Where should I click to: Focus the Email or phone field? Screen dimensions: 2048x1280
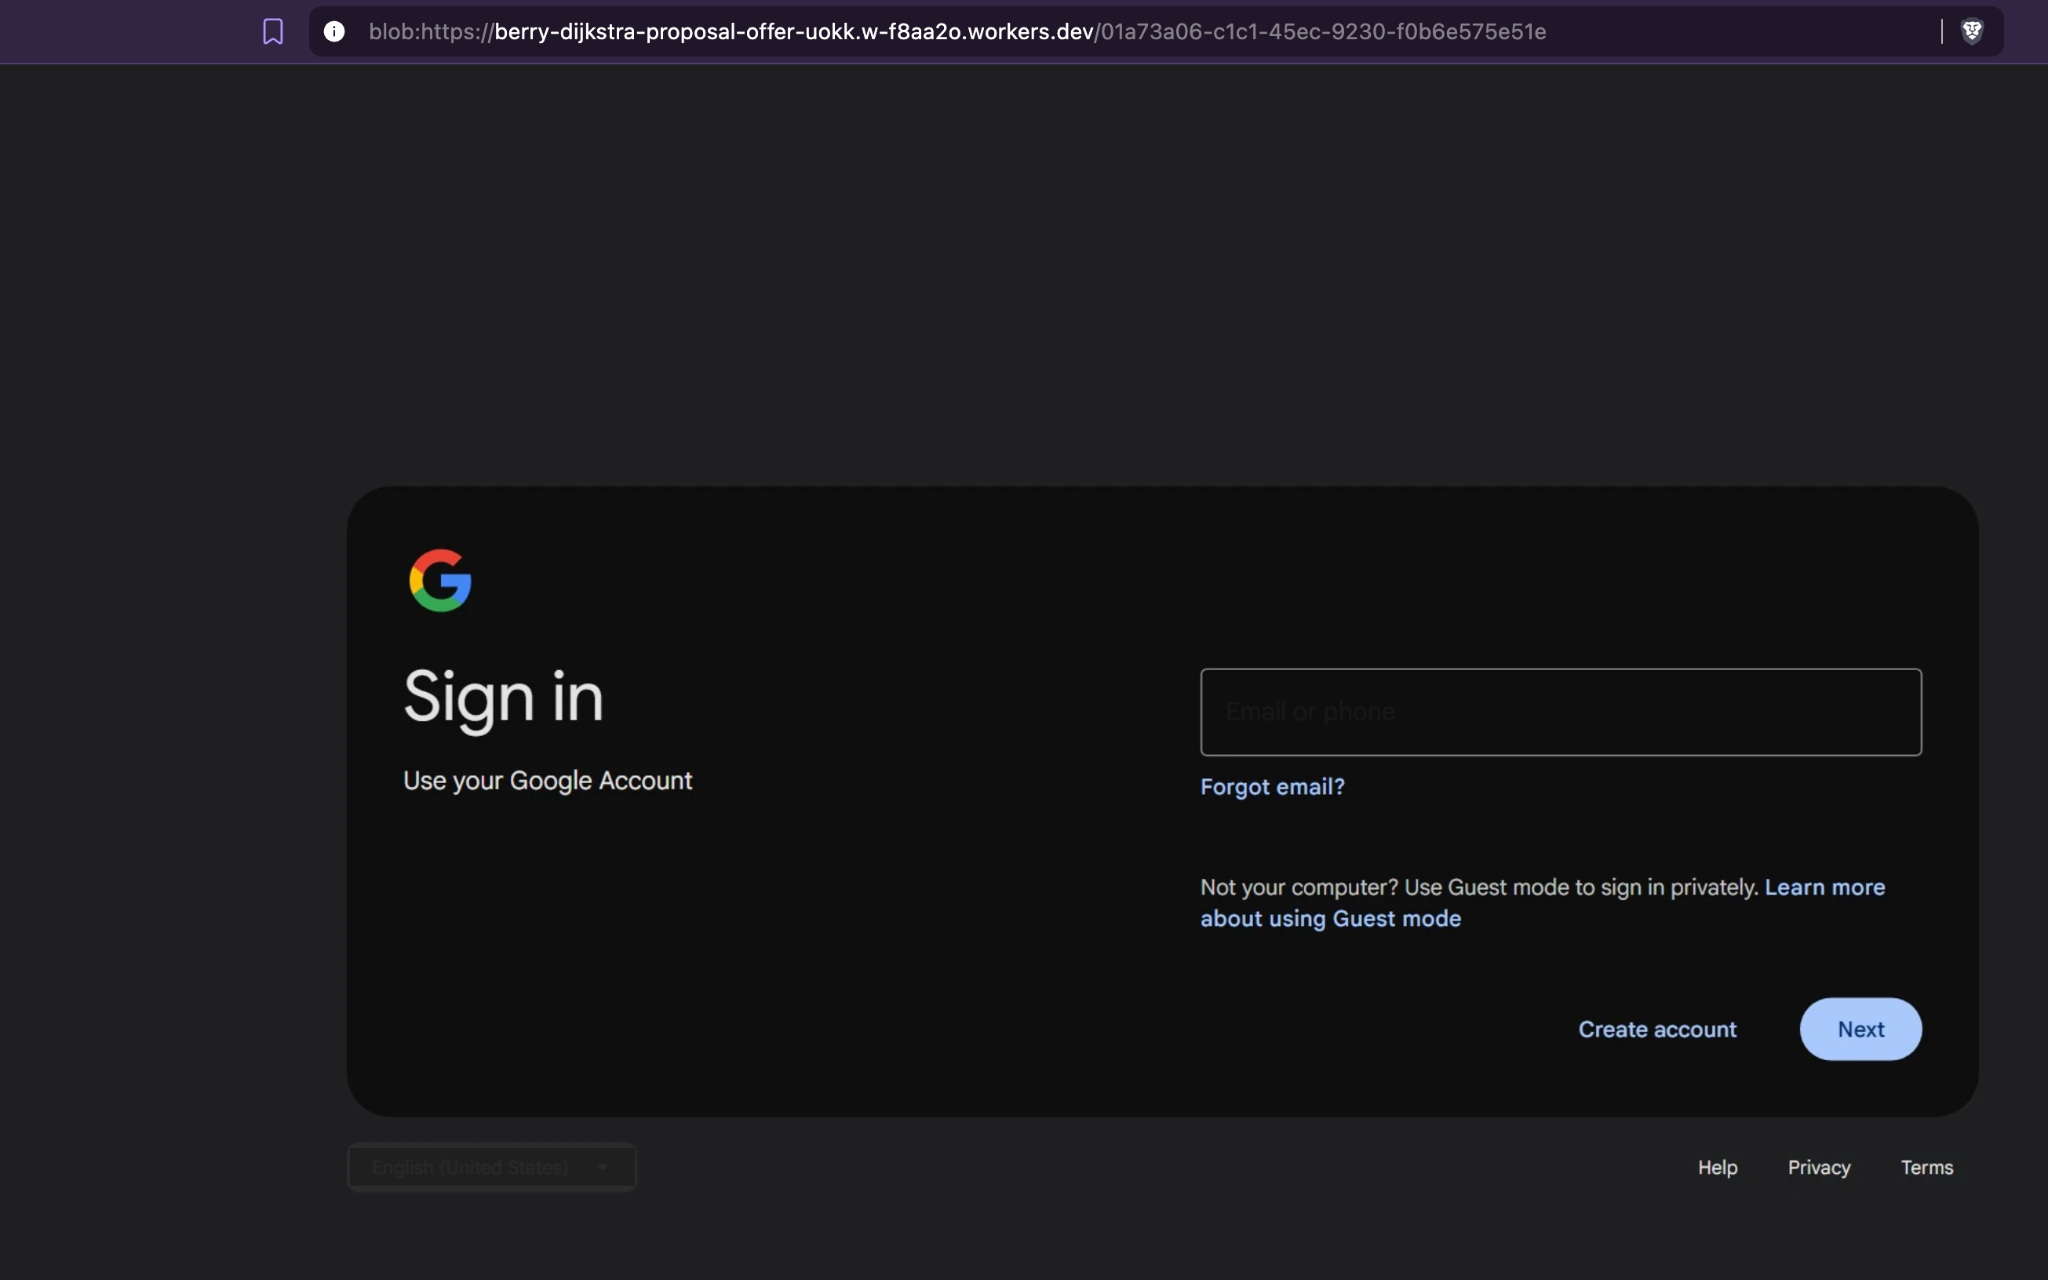pos(1561,712)
